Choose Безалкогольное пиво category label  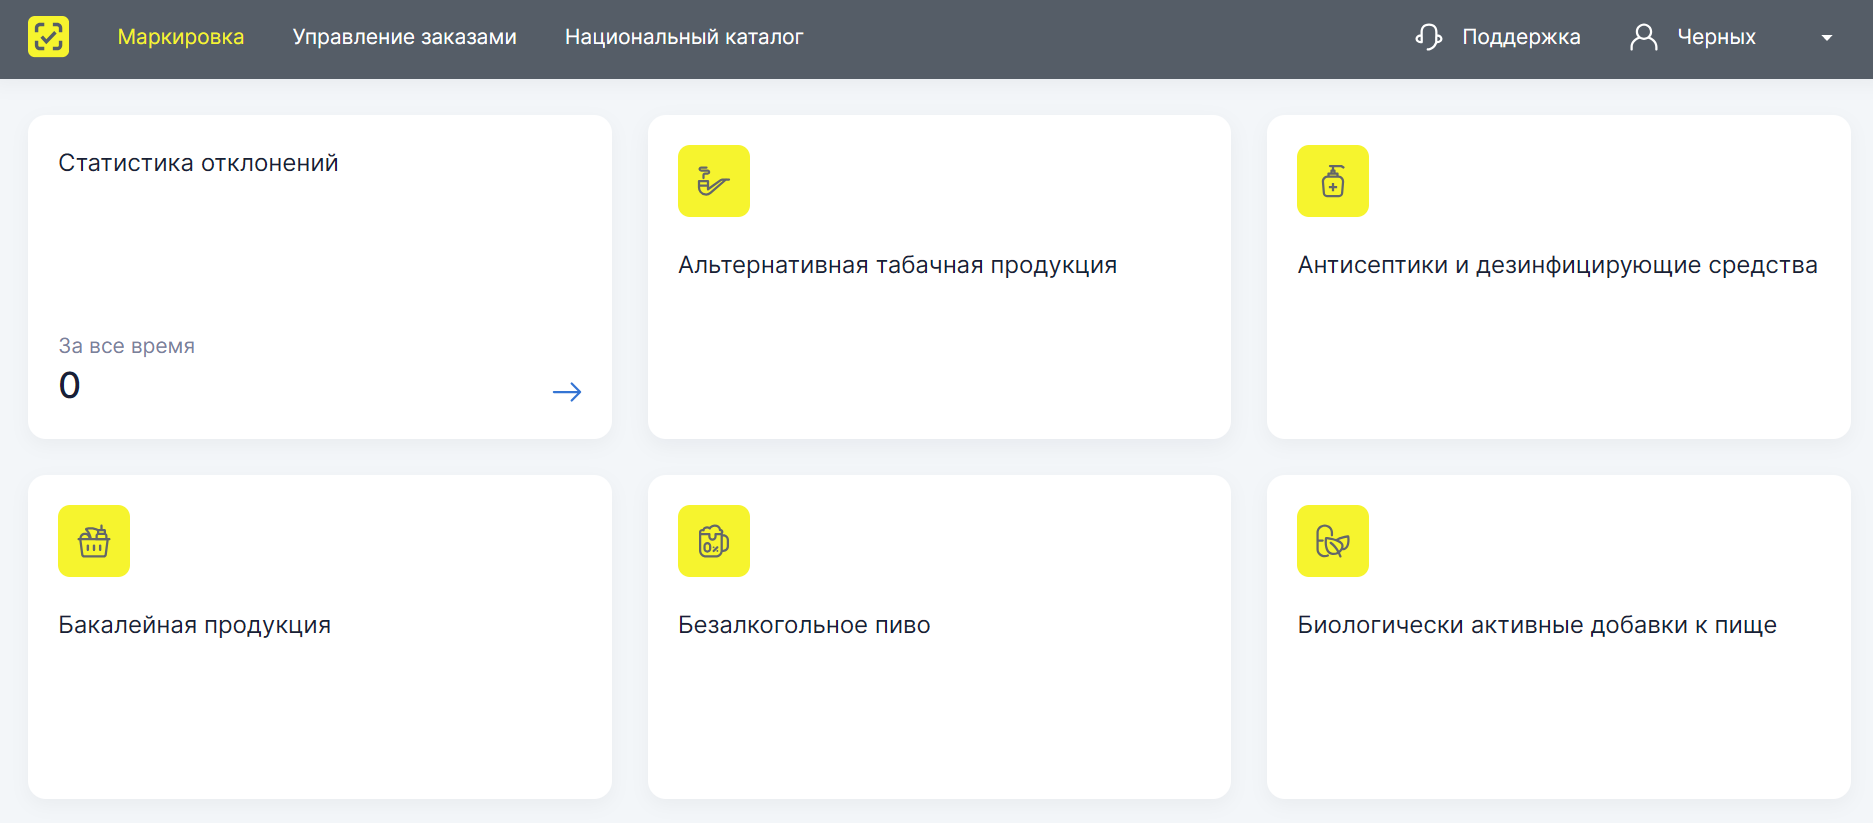pos(804,625)
